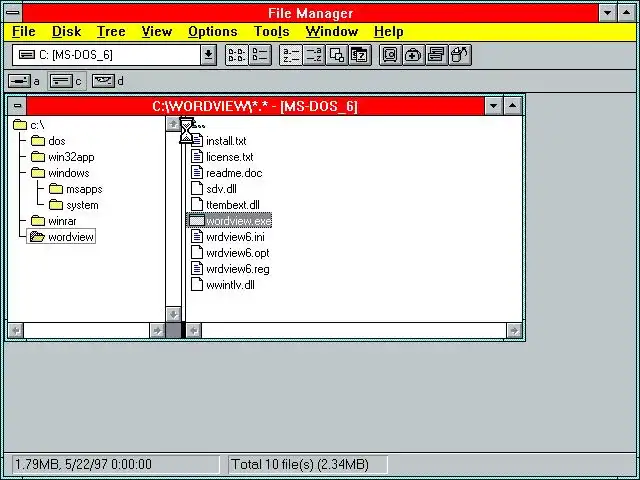The image size is (640, 480).
Task: Open the View menu
Action: [x=157, y=32]
